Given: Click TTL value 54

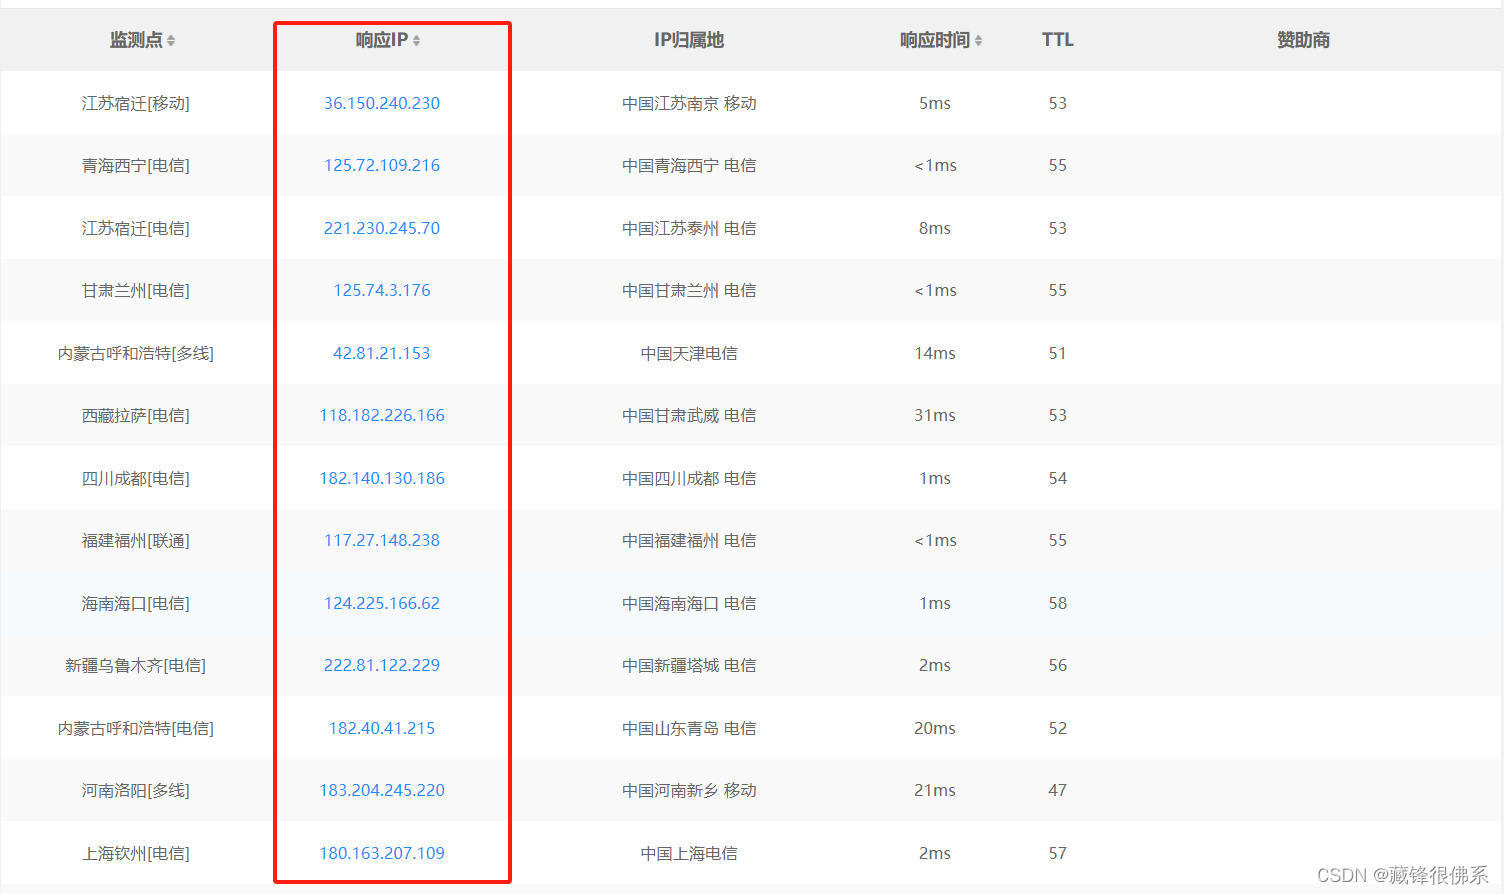Looking at the screenshot, I should point(1057,478).
